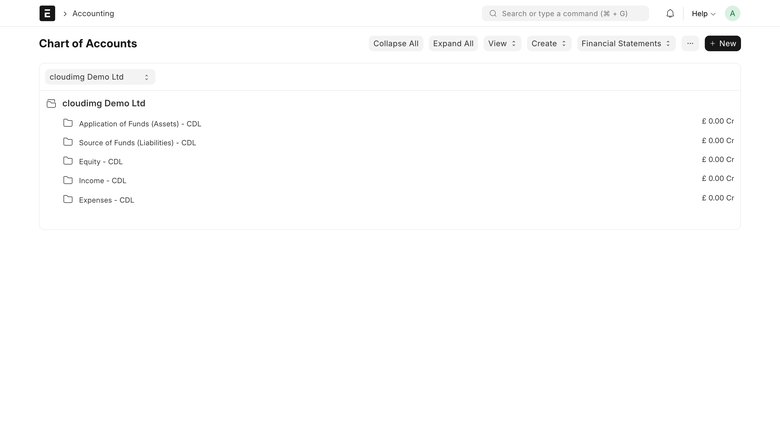Click the folder icon for Source of Funds (Liabilities)
Screen dimensions: 780x439
(68, 142)
